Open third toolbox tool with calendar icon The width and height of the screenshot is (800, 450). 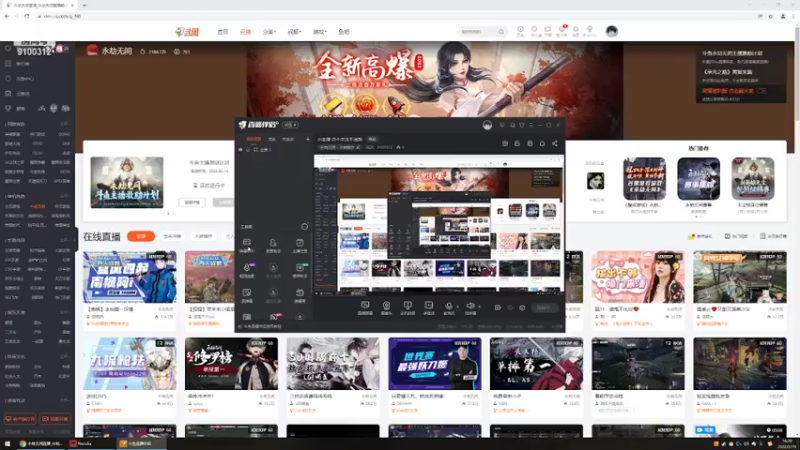point(299,245)
